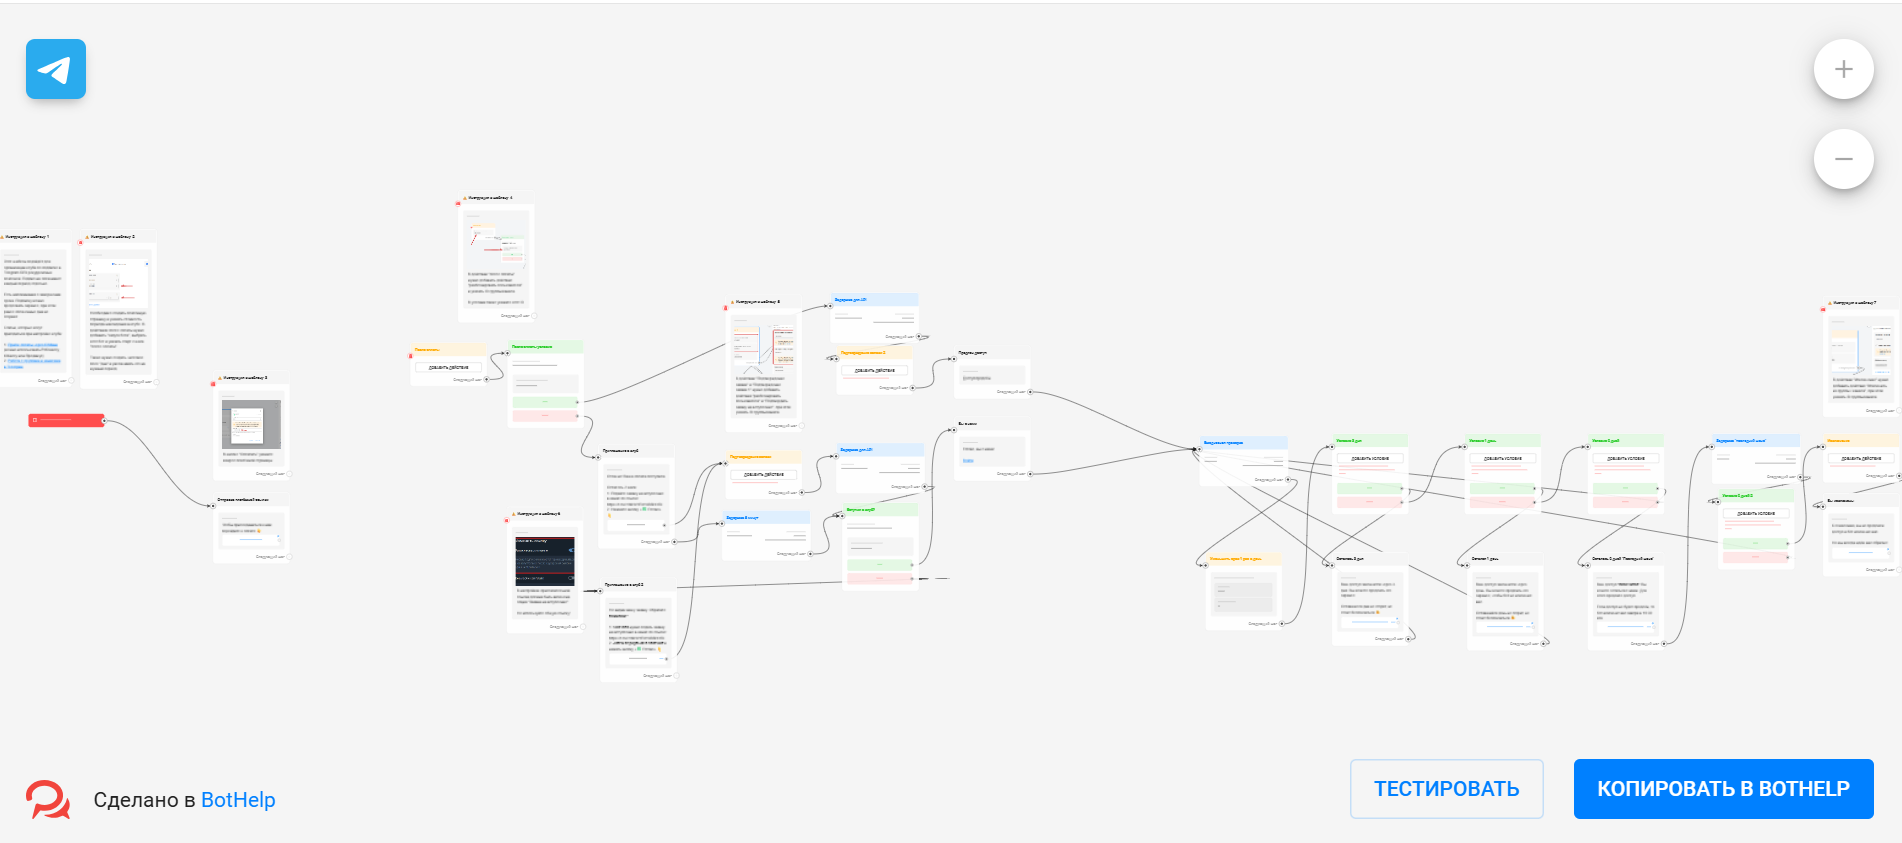Open the dark screenshot thumbnail in the flow
The image size is (1902, 843).
(x=544, y=561)
